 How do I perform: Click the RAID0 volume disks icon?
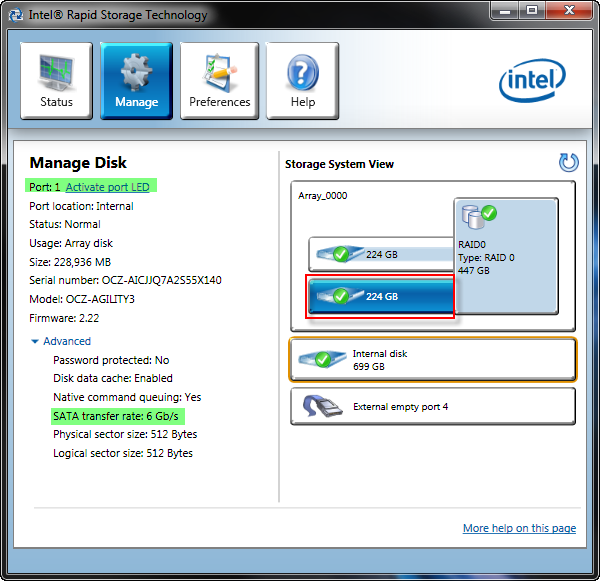[x=479, y=216]
